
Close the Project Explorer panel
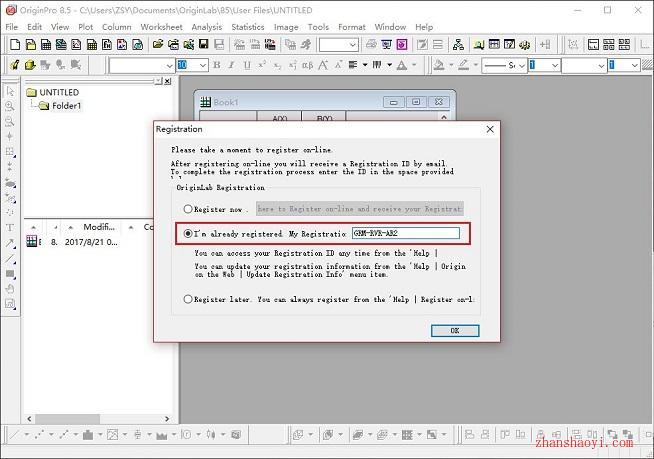pos(168,81)
